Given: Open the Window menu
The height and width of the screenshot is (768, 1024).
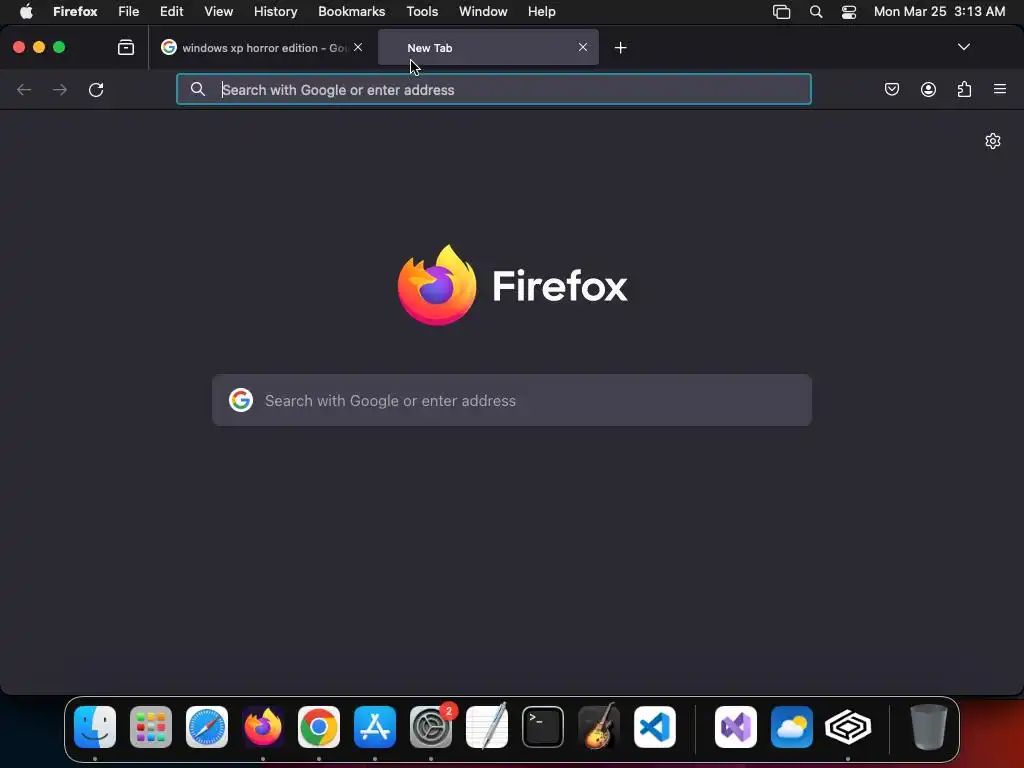Looking at the screenshot, I should point(483,11).
